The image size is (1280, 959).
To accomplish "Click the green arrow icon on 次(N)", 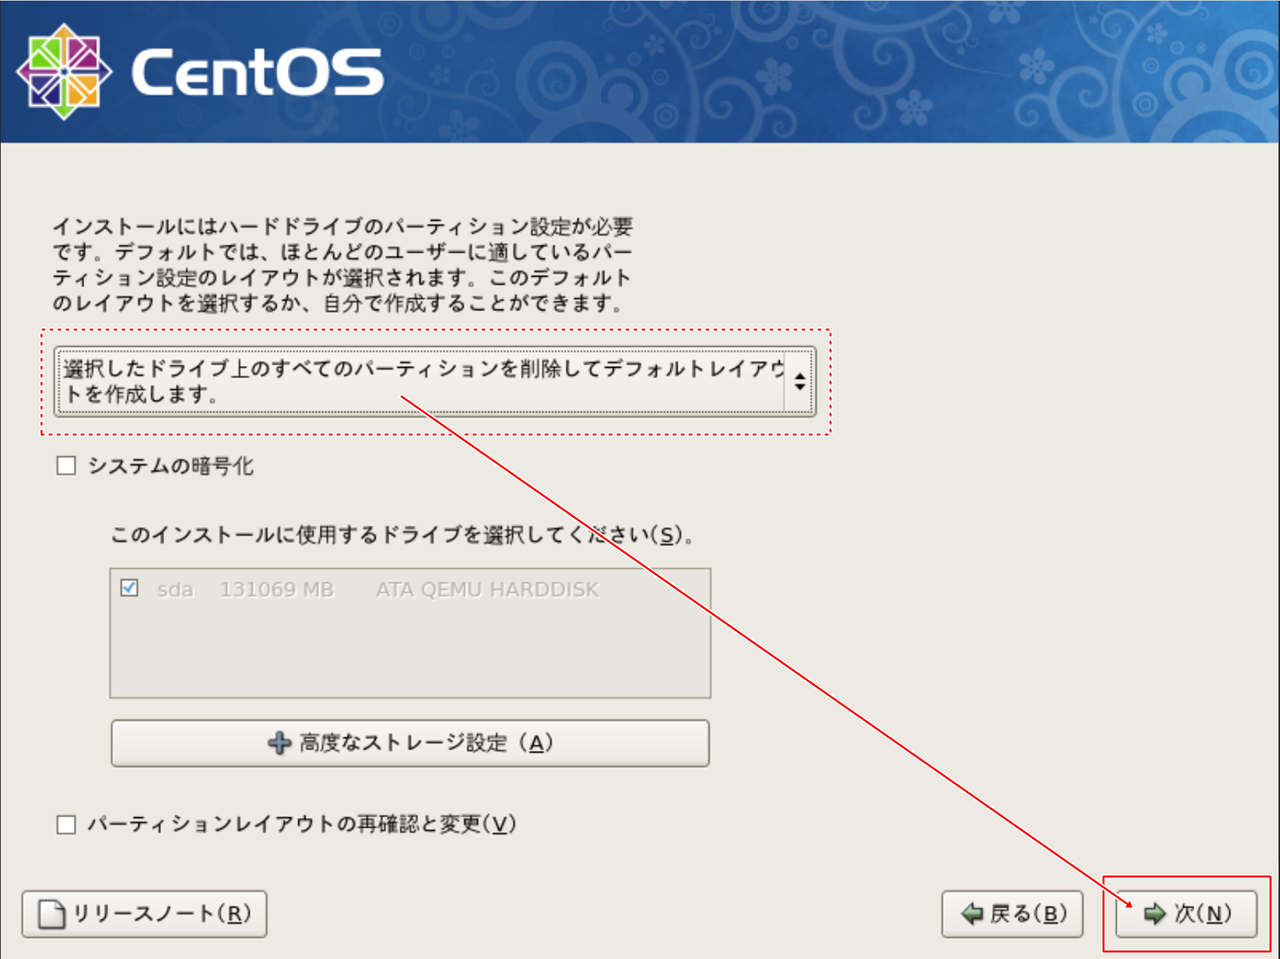I will (1154, 913).
